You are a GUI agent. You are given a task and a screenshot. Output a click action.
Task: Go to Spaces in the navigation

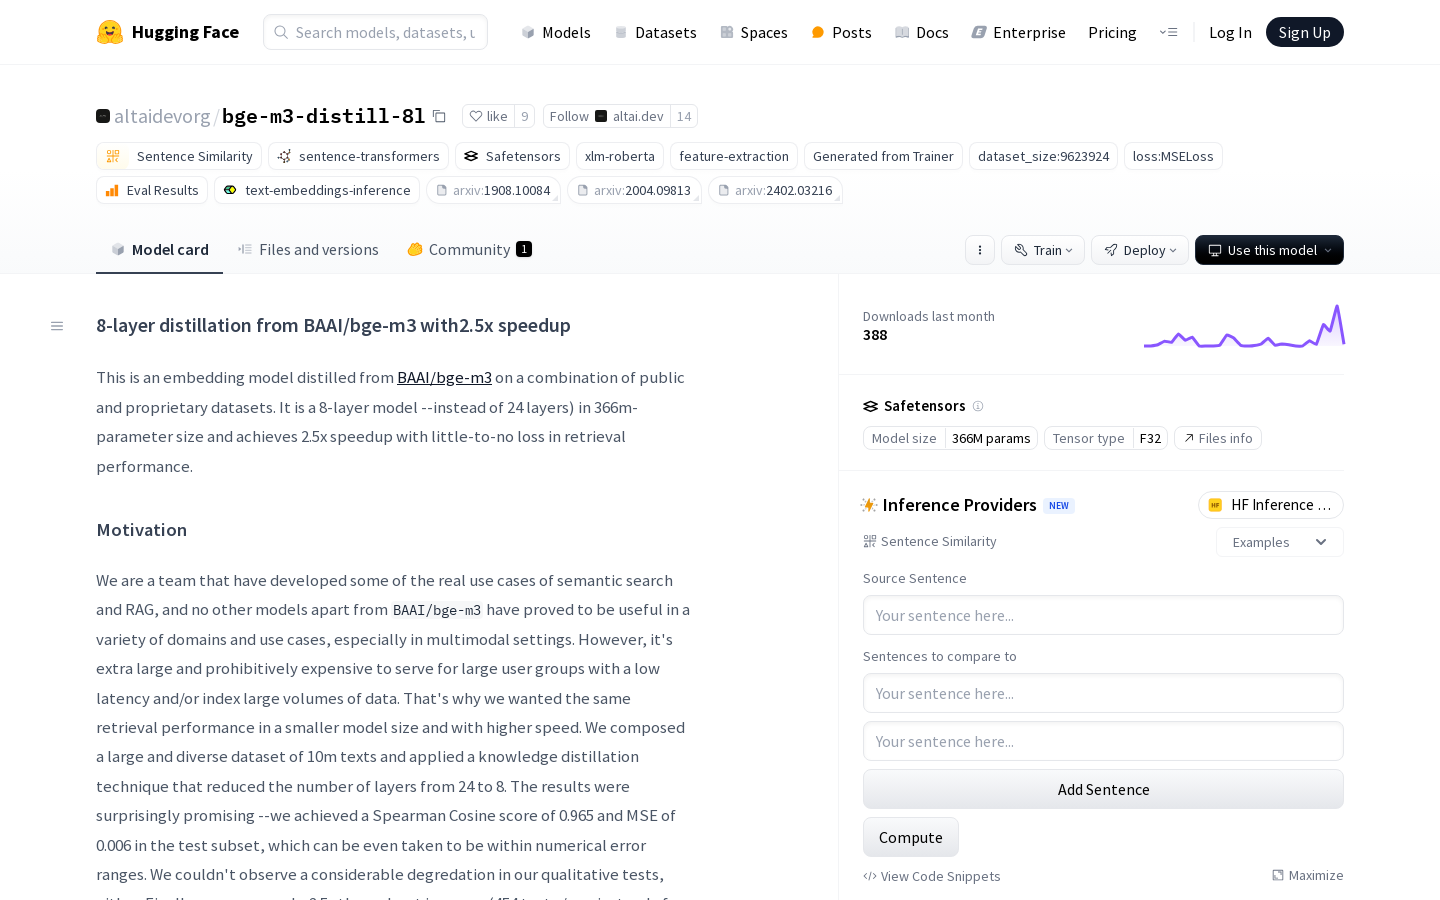(753, 32)
